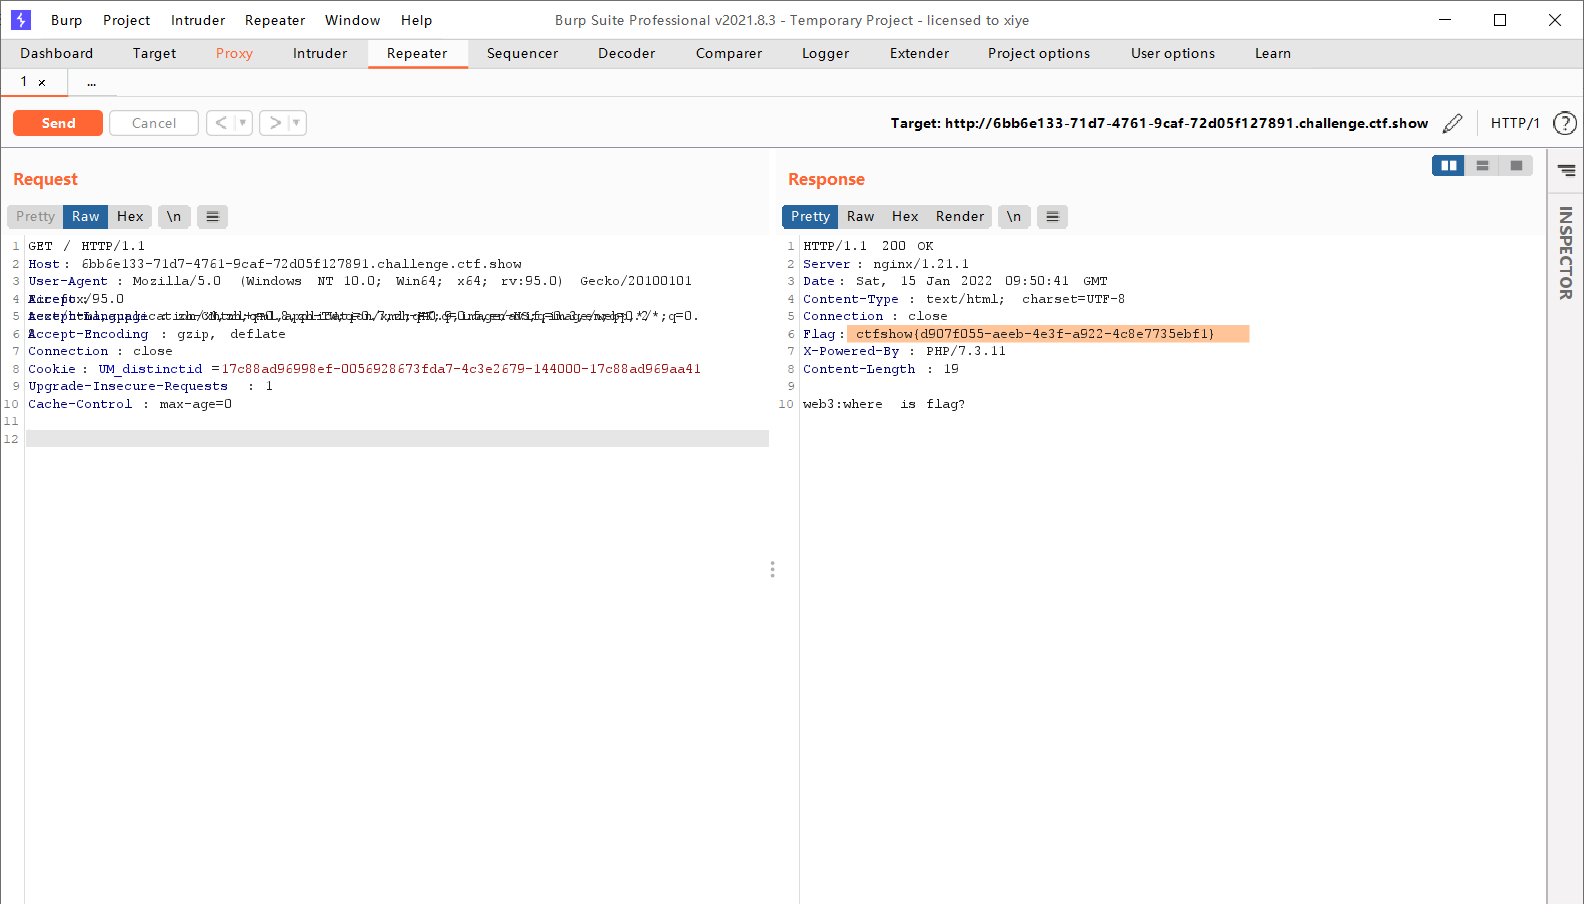Viewport: 1584px width, 904px height.
Task: Close Repeater tab 1 with x
Action: click(x=42, y=83)
